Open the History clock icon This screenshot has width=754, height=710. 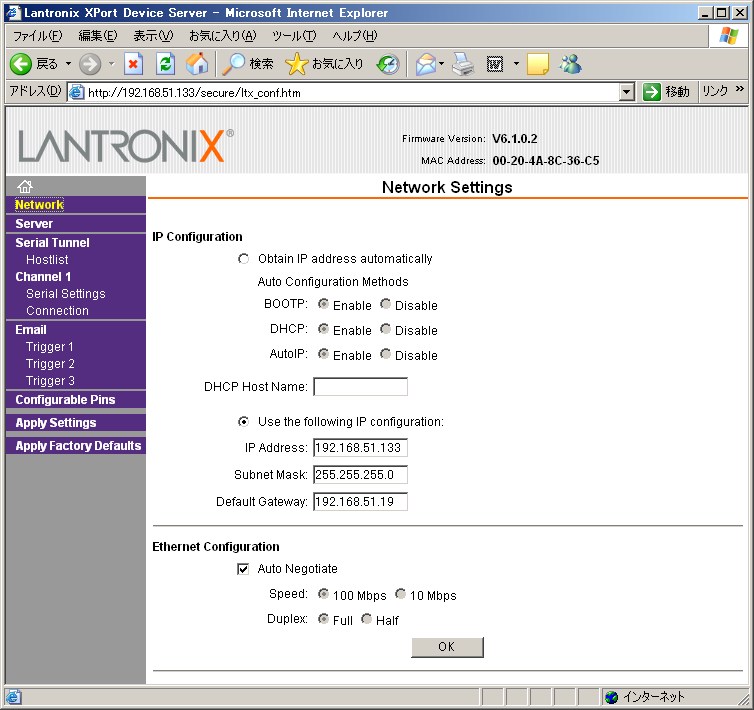388,64
